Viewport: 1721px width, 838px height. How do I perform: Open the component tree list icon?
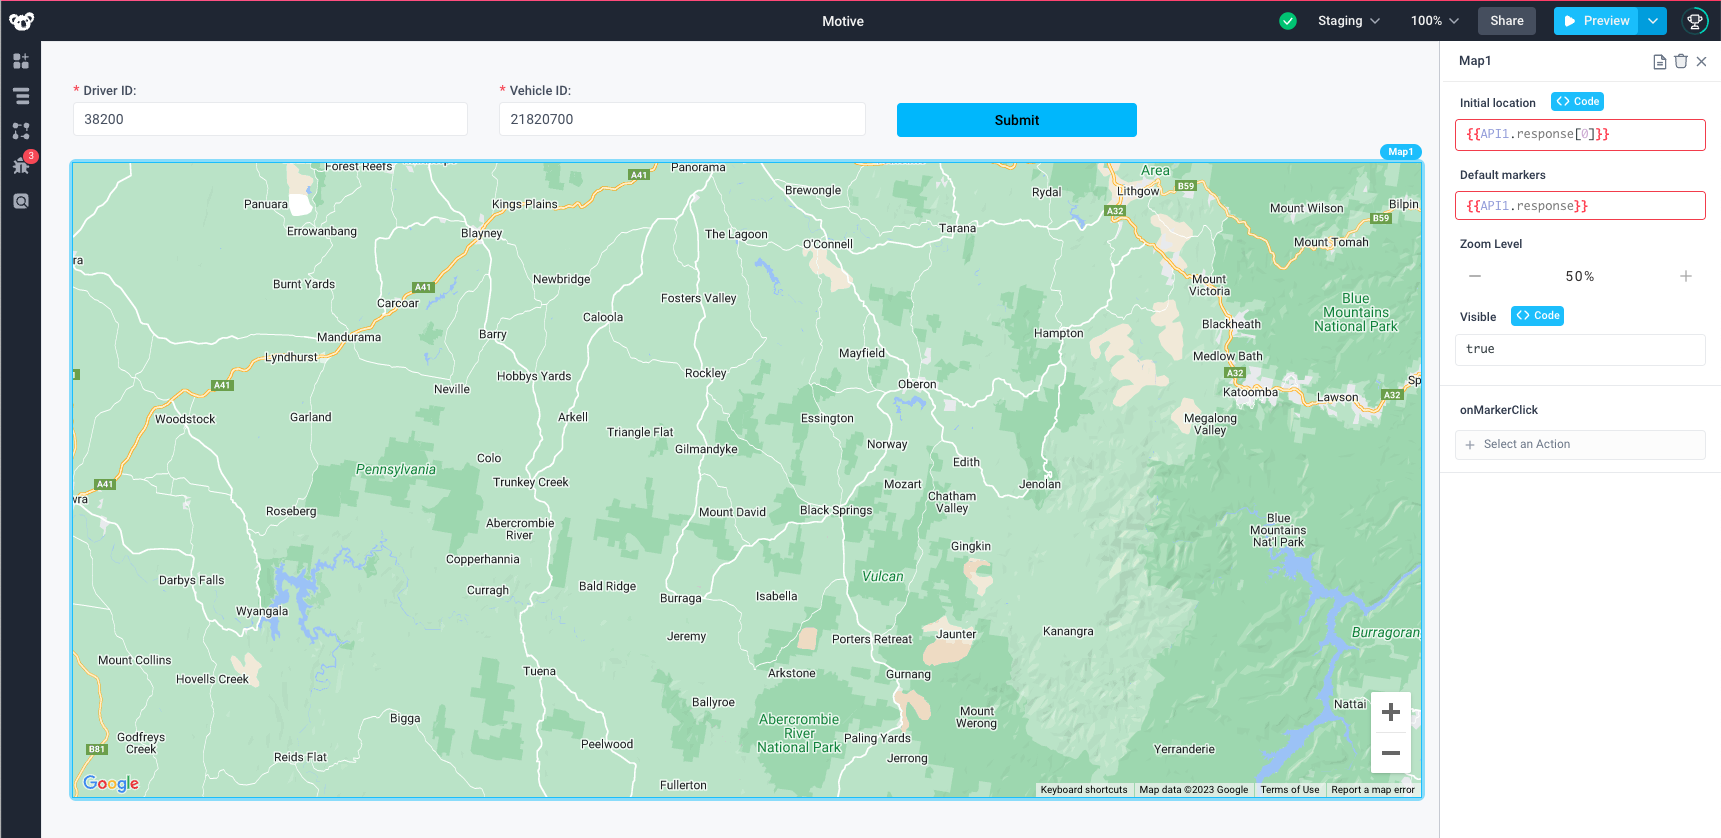coord(21,96)
